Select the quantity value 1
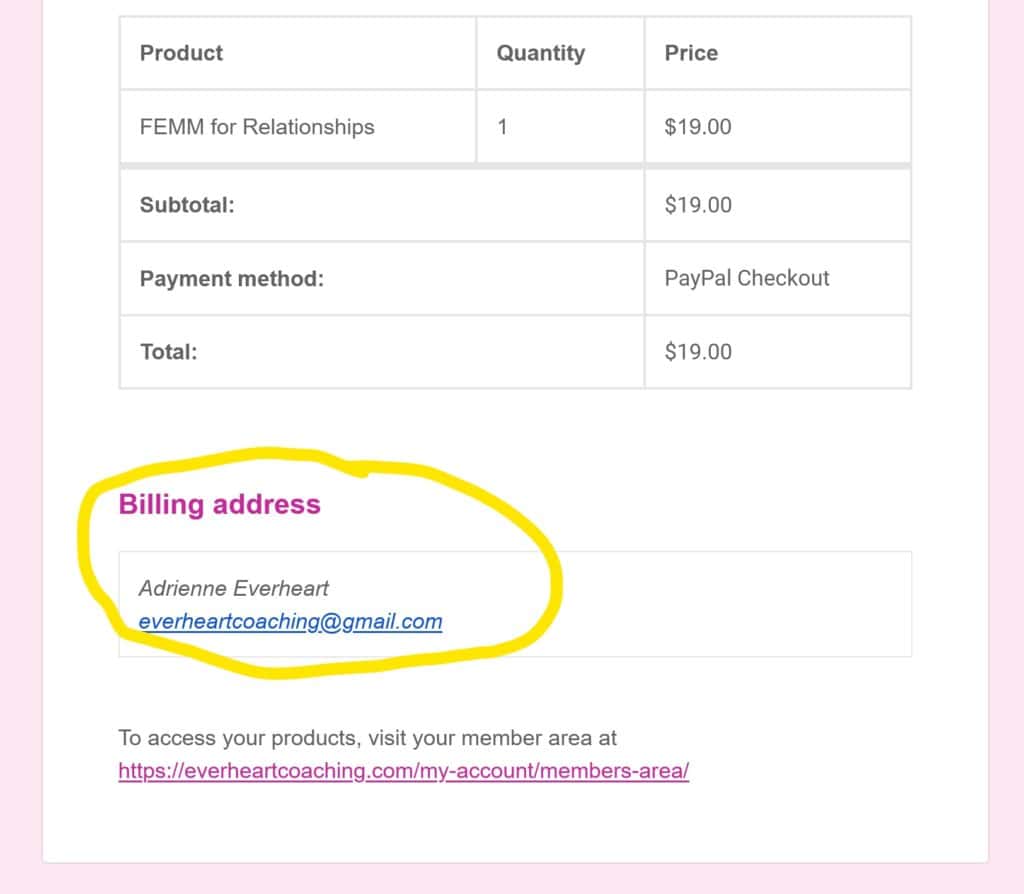Viewport: 1024px width, 894px height. click(502, 127)
